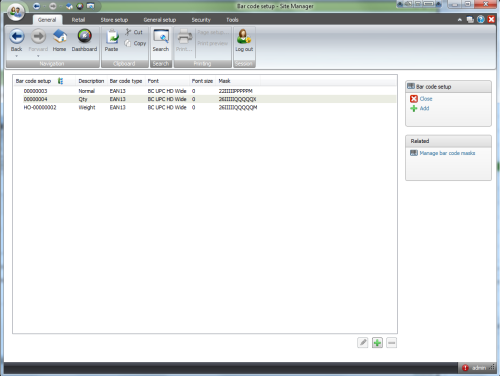
Task: Select the HO-00000002 Weight row
Action: pos(205,107)
